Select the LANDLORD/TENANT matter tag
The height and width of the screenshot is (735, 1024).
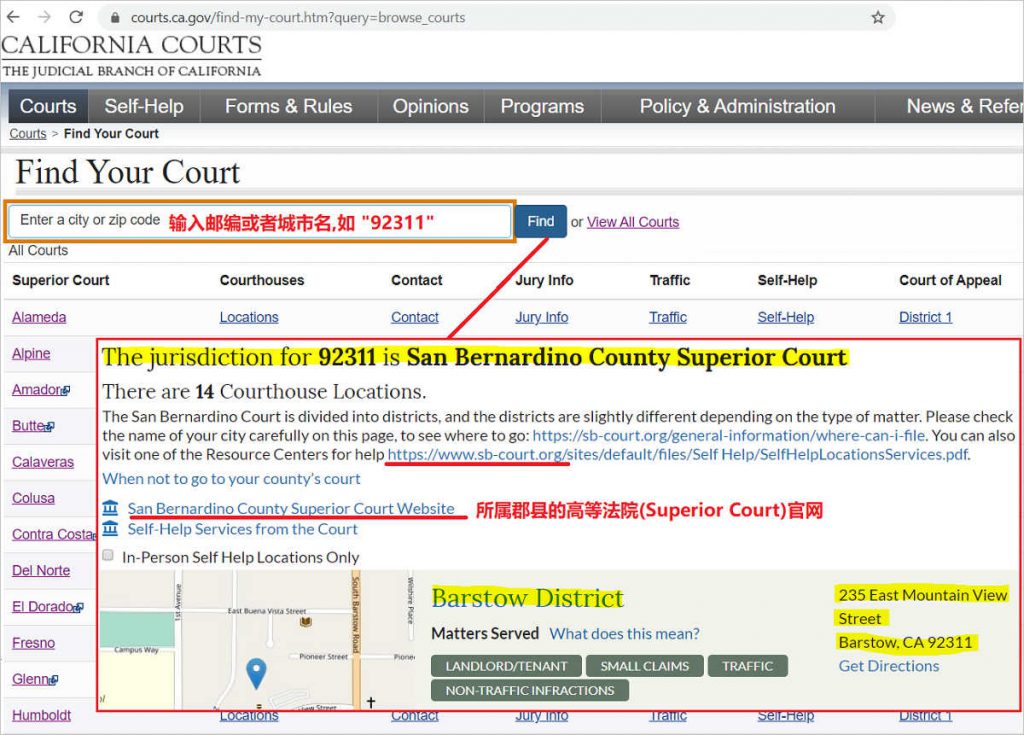pos(506,666)
